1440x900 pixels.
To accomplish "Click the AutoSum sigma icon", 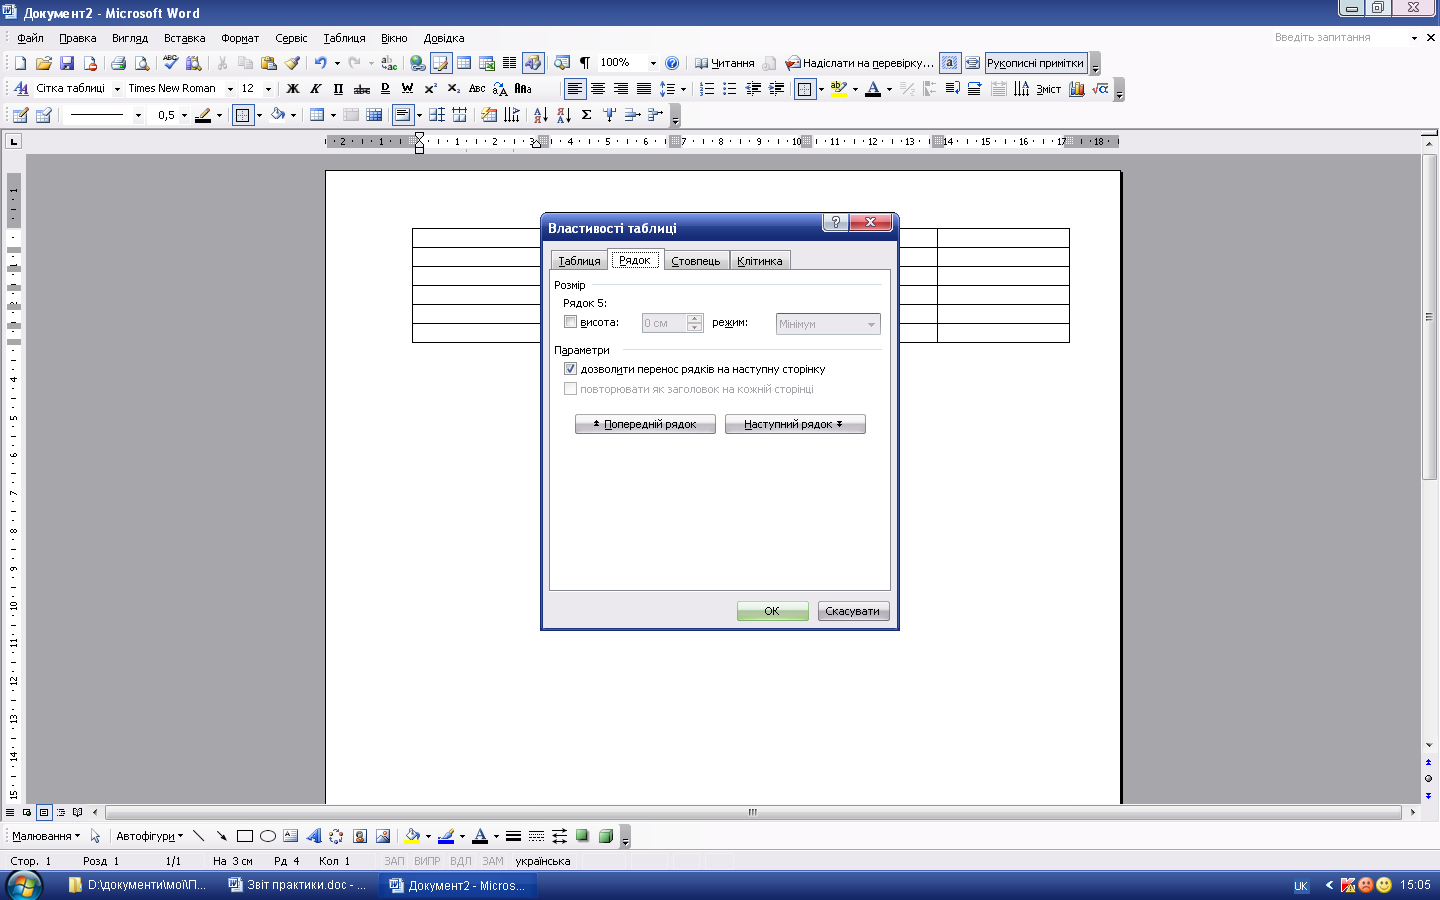I will 587,115.
